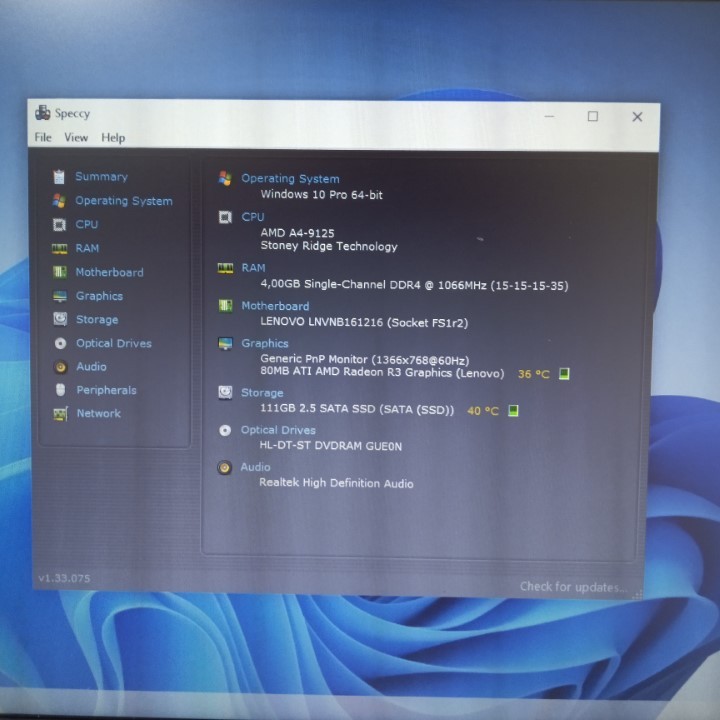Viewport: 720px width, 720px height.
Task: Click the green graphics temperature indicator
Action: (564, 374)
